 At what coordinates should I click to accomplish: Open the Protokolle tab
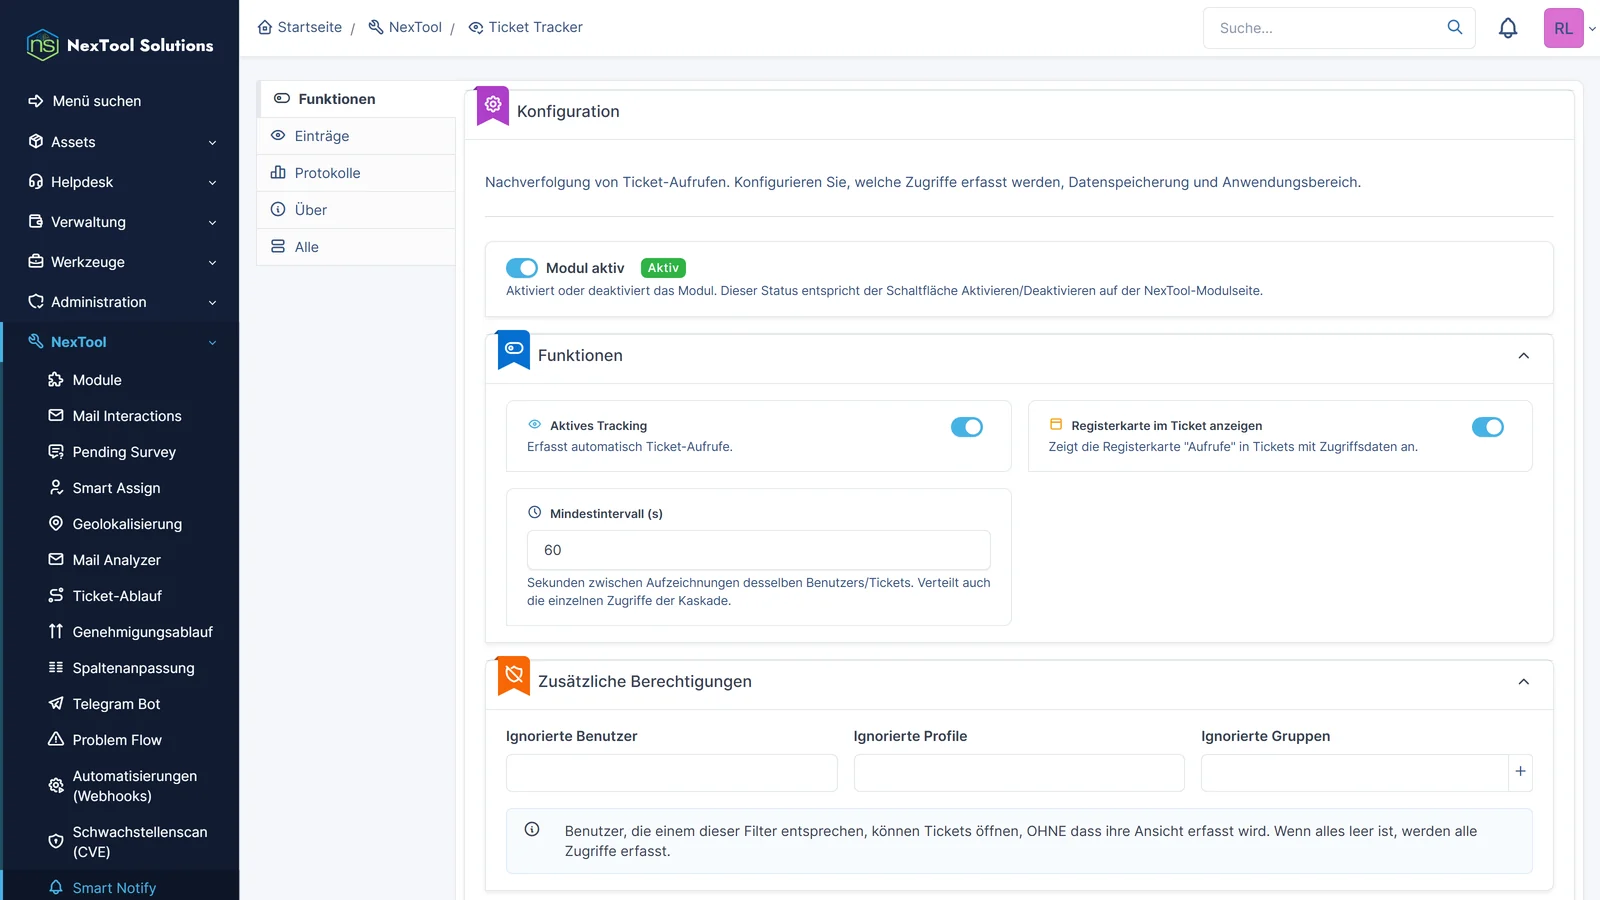pos(356,173)
